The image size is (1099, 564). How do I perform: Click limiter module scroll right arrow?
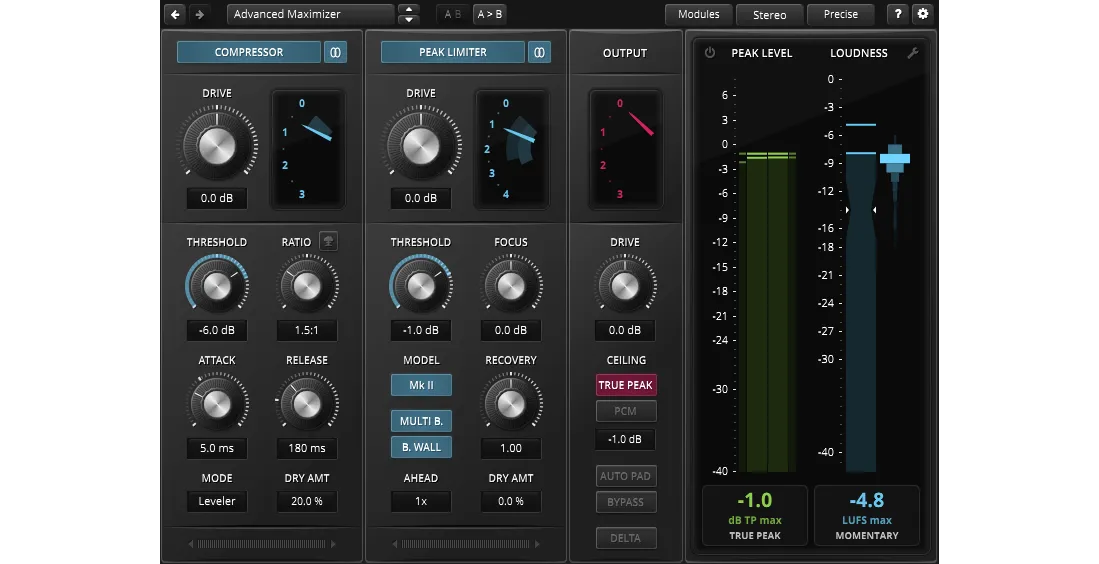pos(537,544)
